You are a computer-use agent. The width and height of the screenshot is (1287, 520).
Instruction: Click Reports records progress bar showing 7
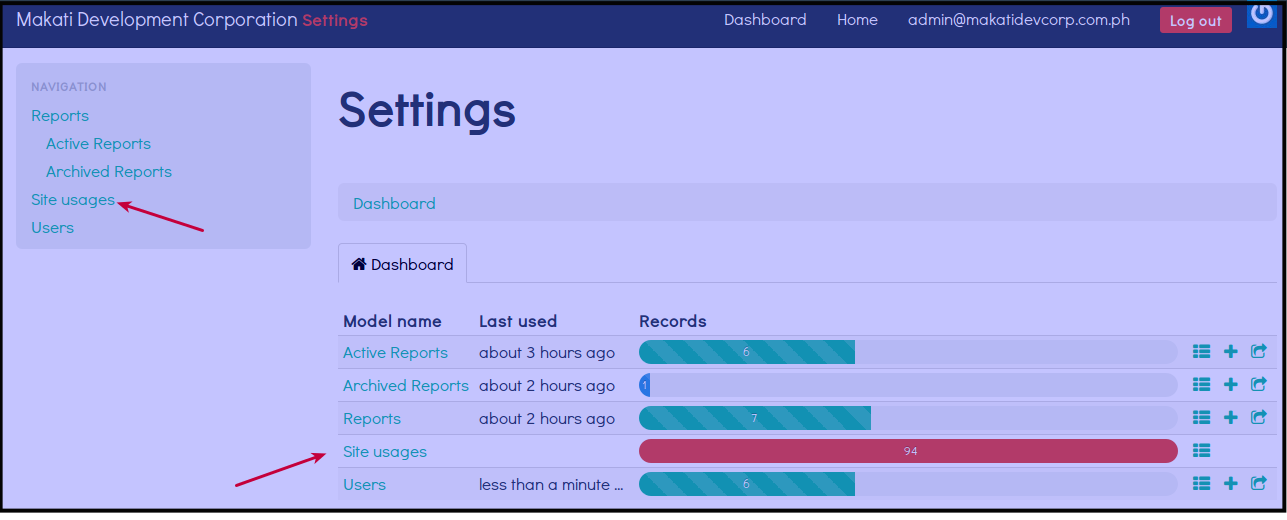pos(908,418)
